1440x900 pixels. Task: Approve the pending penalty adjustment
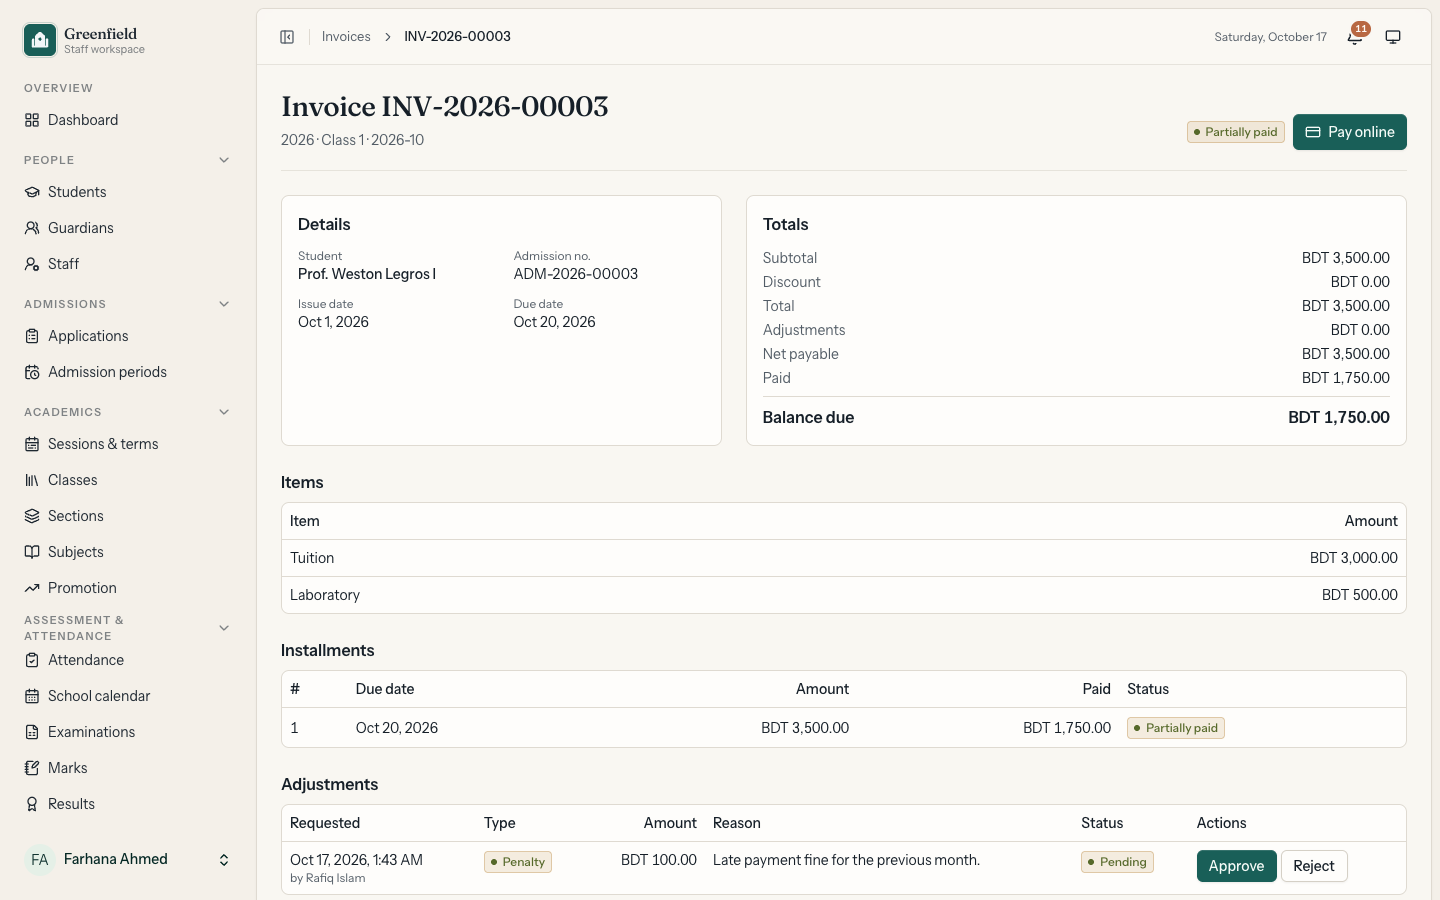(x=1236, y=866)
